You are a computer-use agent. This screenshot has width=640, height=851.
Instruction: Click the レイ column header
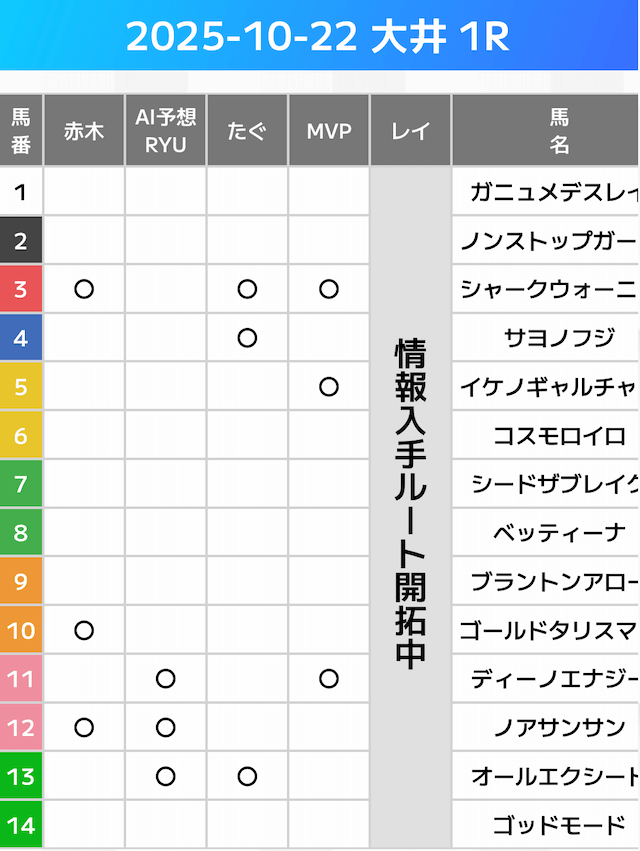pyautogui.click(x=410, y=131)
